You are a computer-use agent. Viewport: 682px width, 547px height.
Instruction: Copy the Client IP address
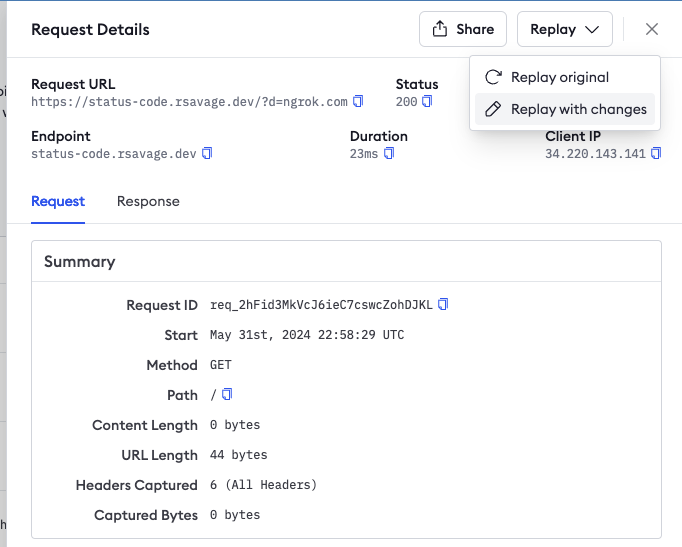656,154
